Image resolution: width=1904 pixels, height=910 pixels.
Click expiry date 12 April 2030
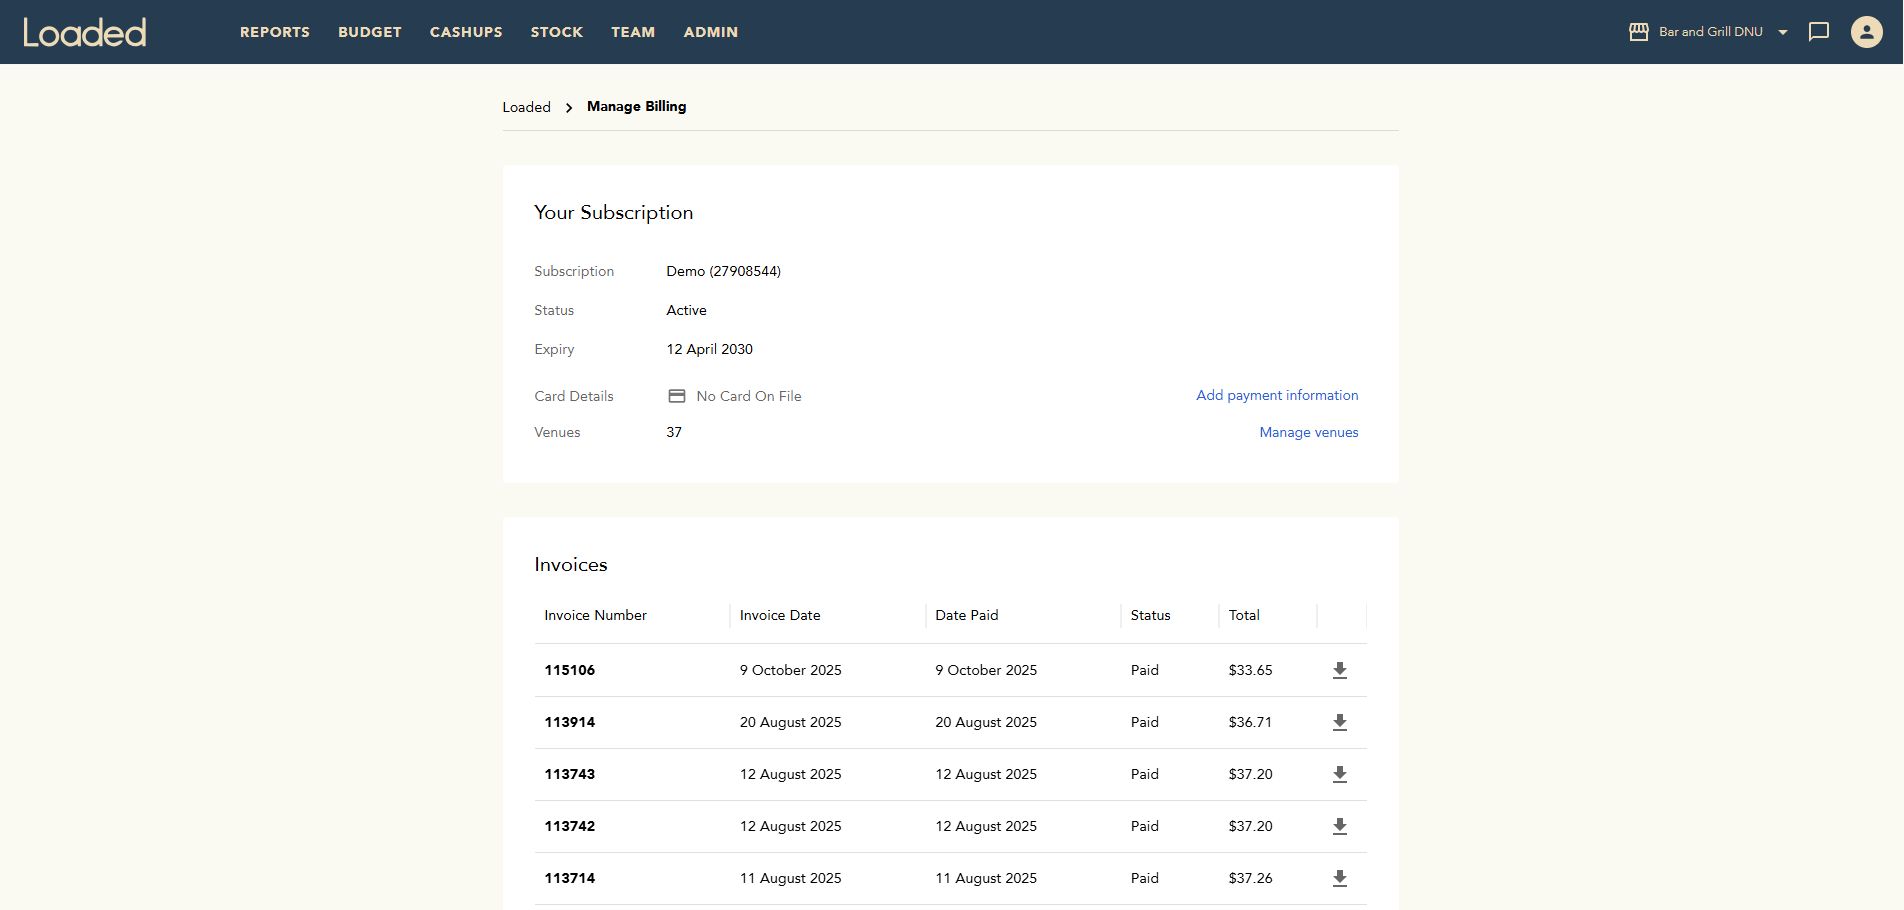[x=709, y=349]
